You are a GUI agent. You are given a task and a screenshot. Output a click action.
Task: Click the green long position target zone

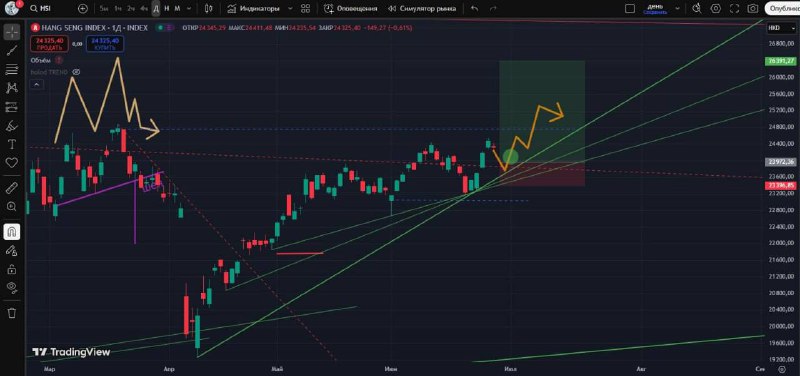pos(542,111)
